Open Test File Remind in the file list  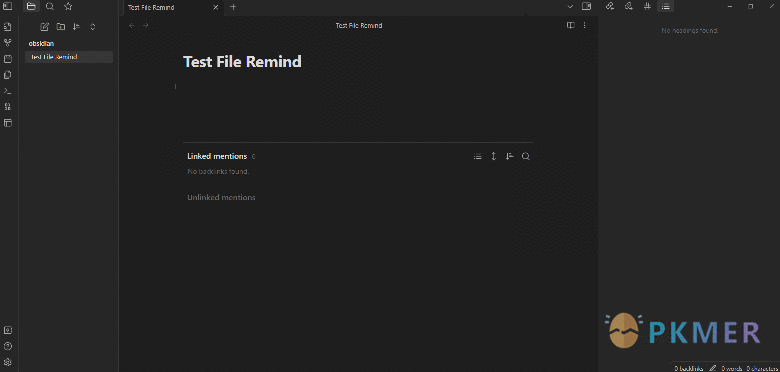click(69, 57)
